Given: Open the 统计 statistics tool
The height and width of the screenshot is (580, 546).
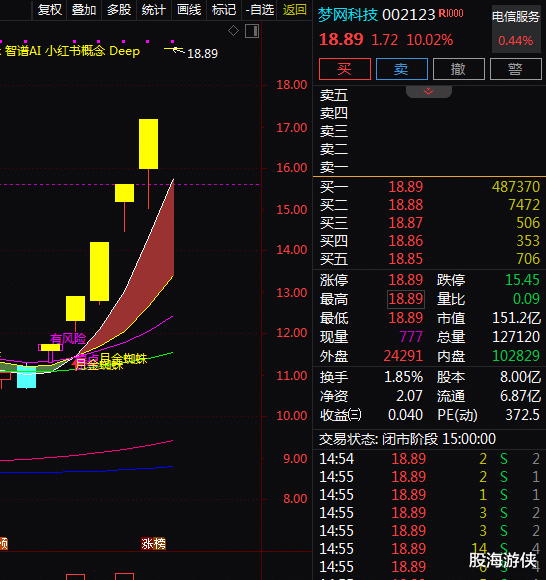Looking at the screenshot, I should (x=154, y=10).
